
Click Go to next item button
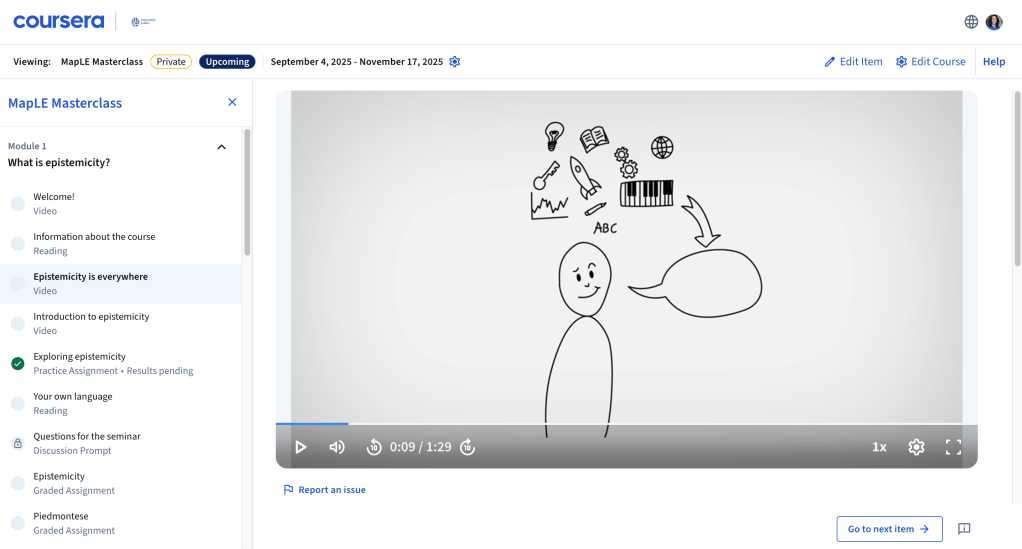[889, 529]
